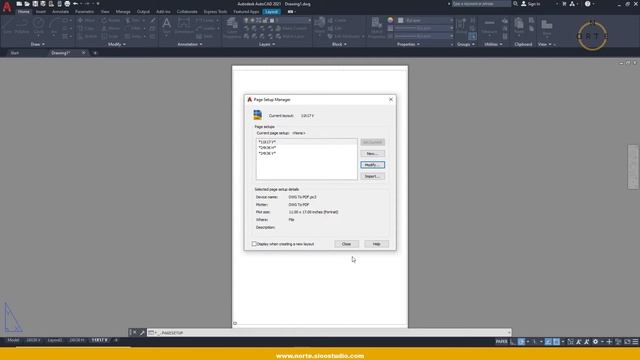Screen dimensions: 640x360
Task: Select the third page setup in the list
Action: tap(306, 153)
